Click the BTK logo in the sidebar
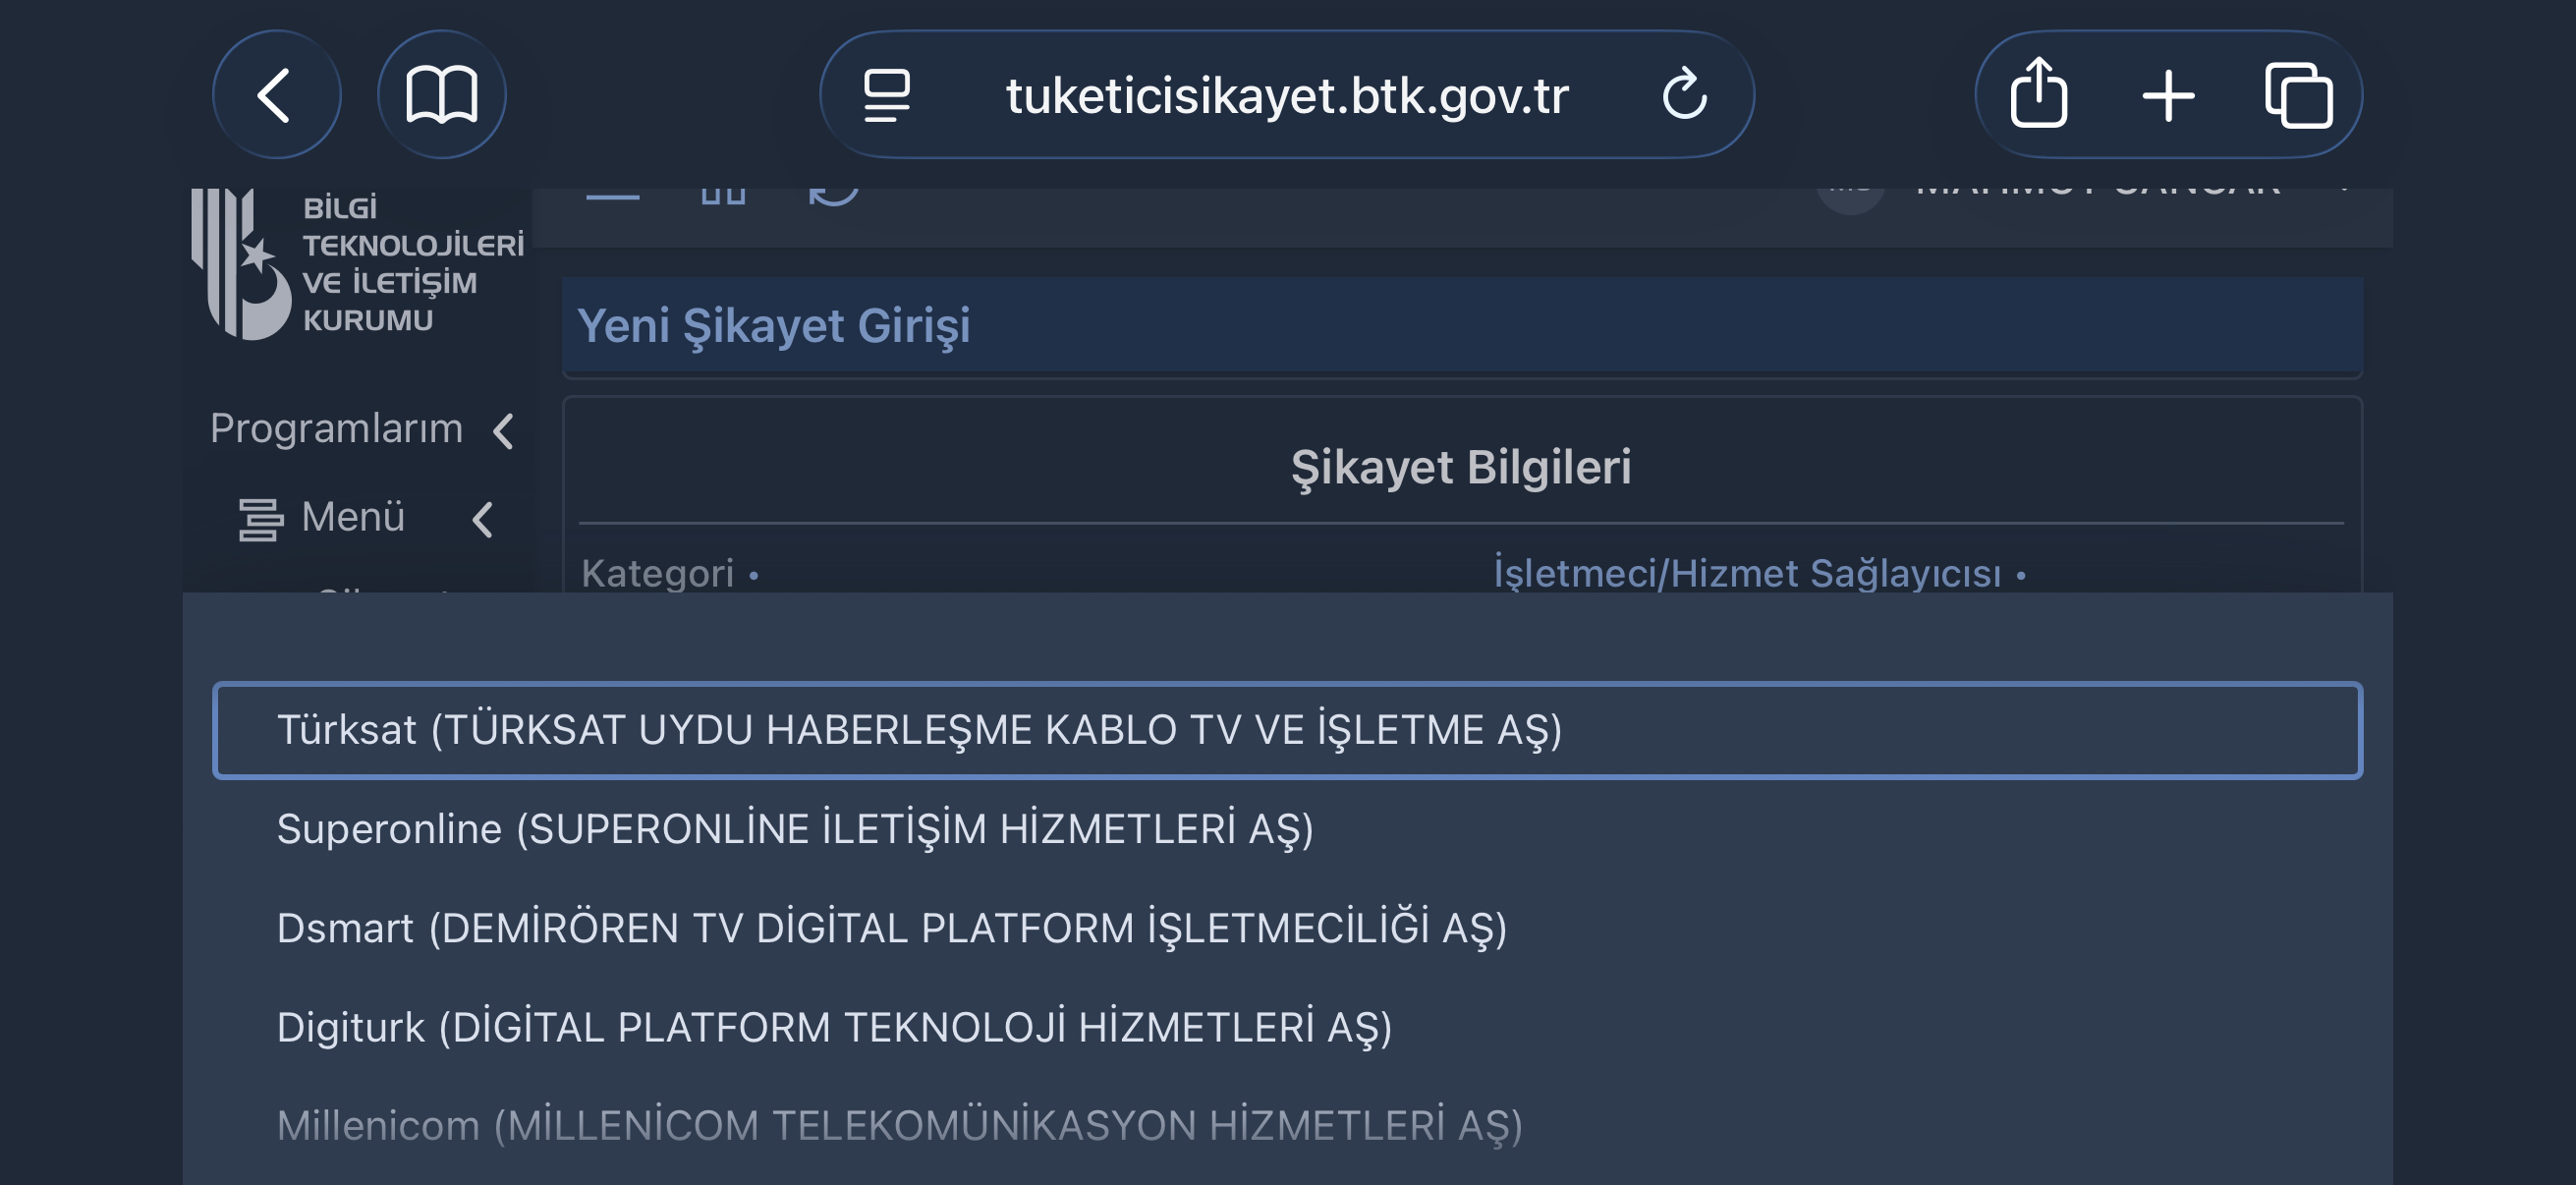2576x1185 pixels. point(243,265)
